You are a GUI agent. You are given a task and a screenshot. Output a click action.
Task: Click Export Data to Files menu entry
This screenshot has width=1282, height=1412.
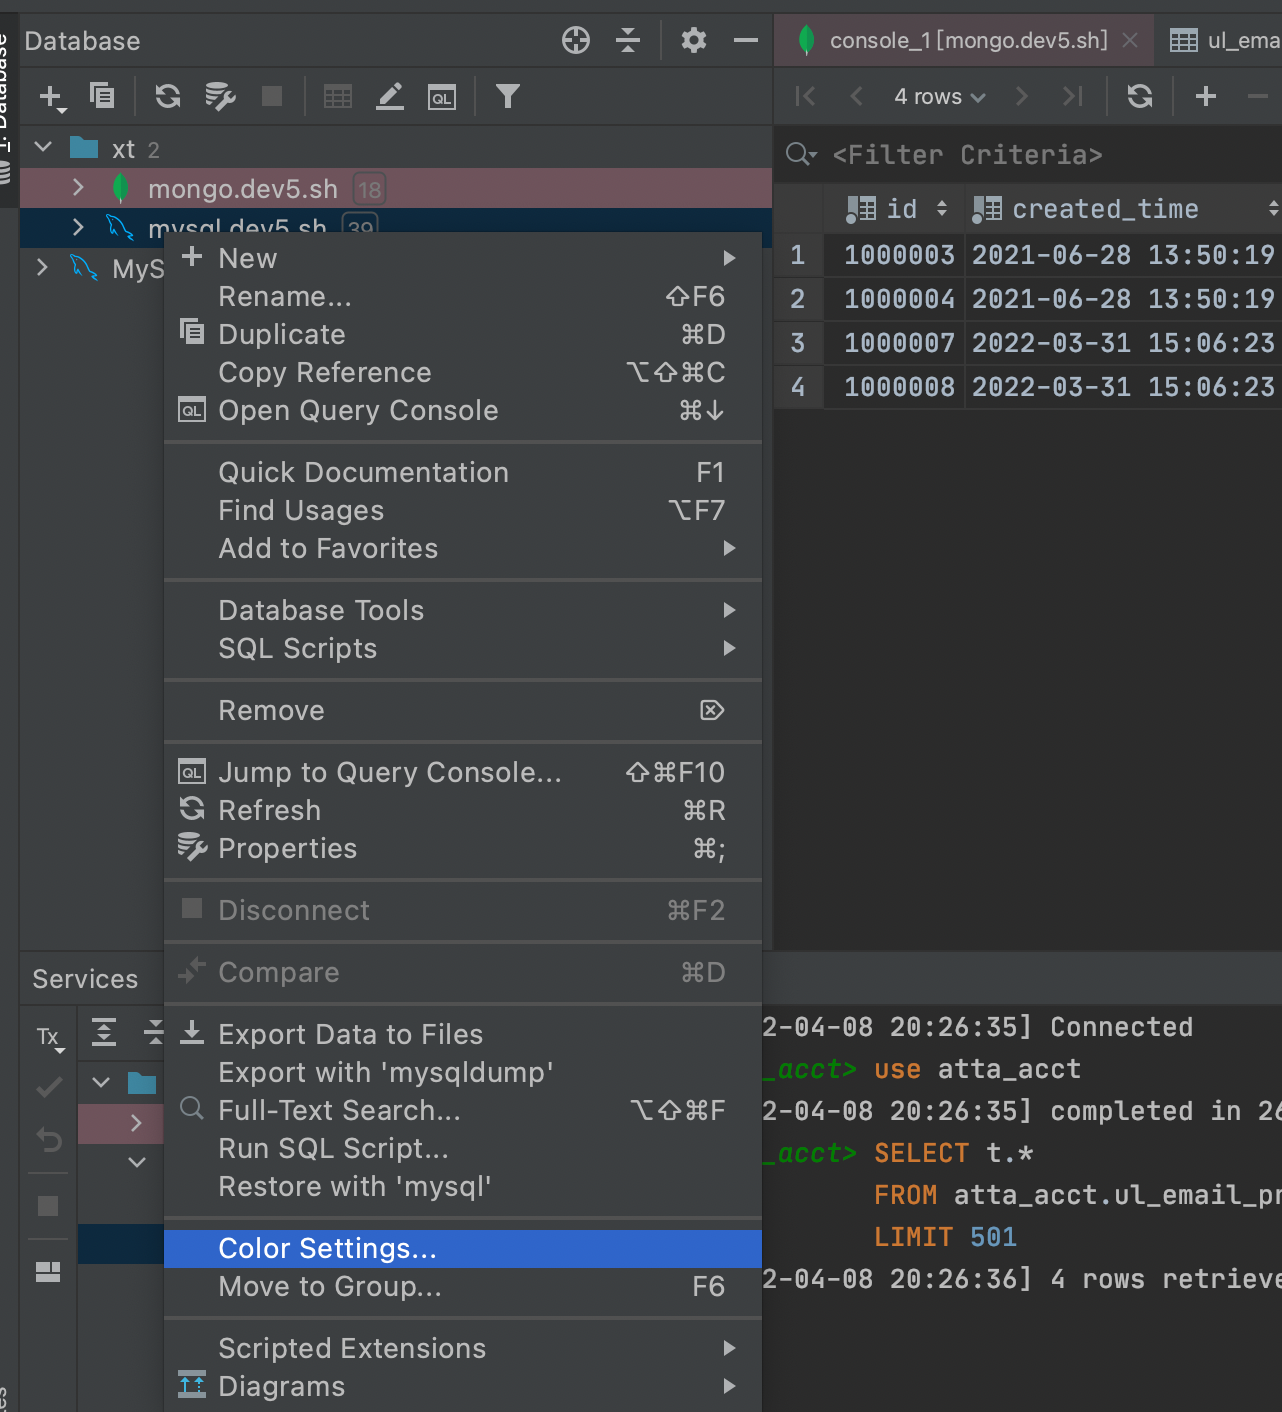coord(350,1034)
